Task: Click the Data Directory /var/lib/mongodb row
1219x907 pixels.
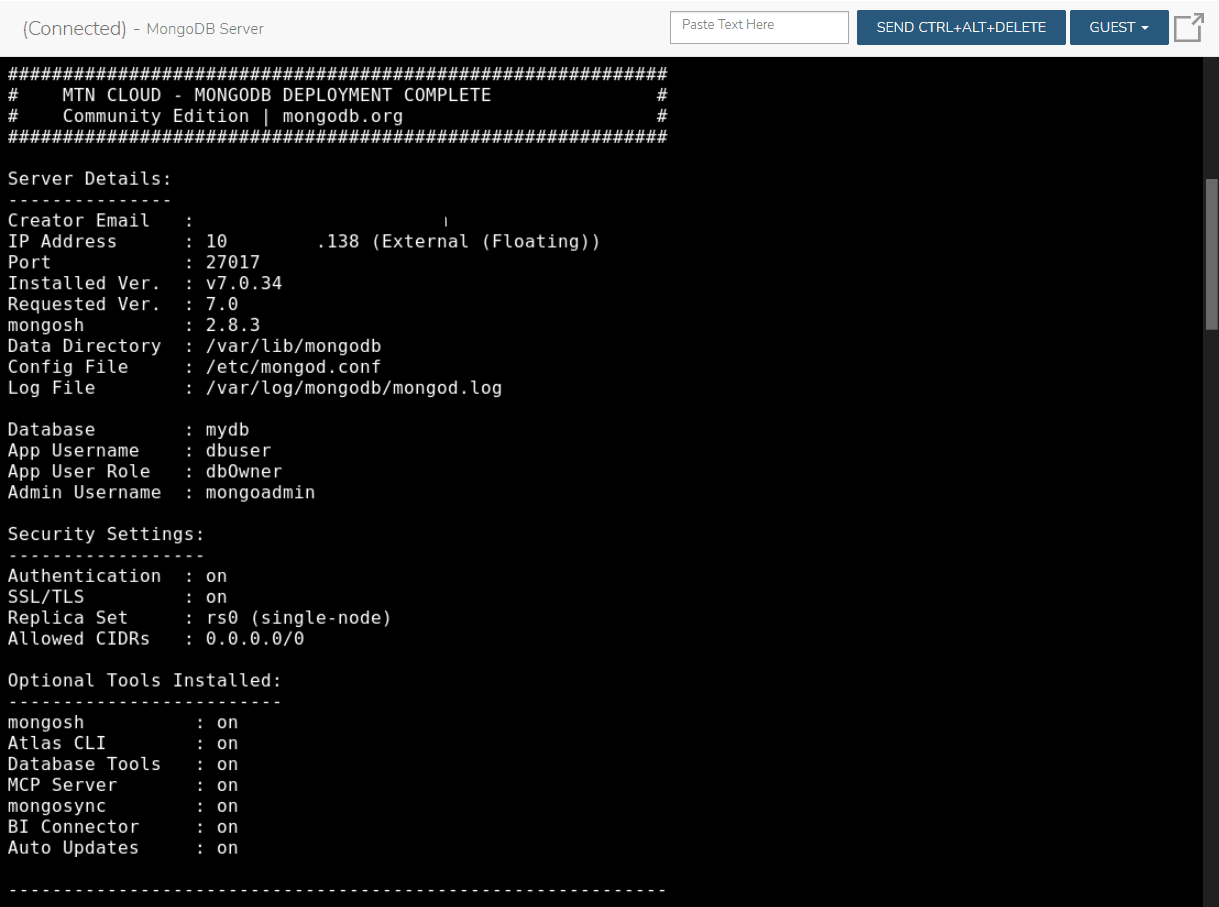Action: 195,347
